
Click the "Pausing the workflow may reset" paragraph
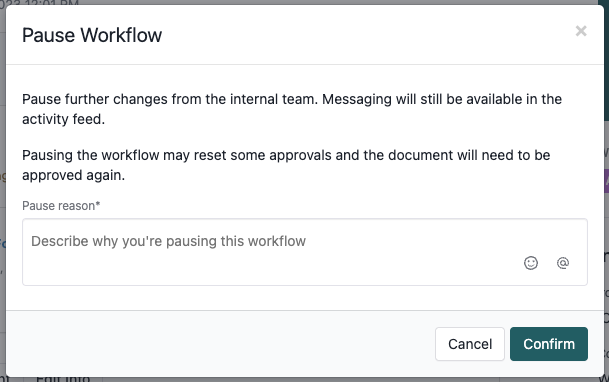(x=286, y=165)
